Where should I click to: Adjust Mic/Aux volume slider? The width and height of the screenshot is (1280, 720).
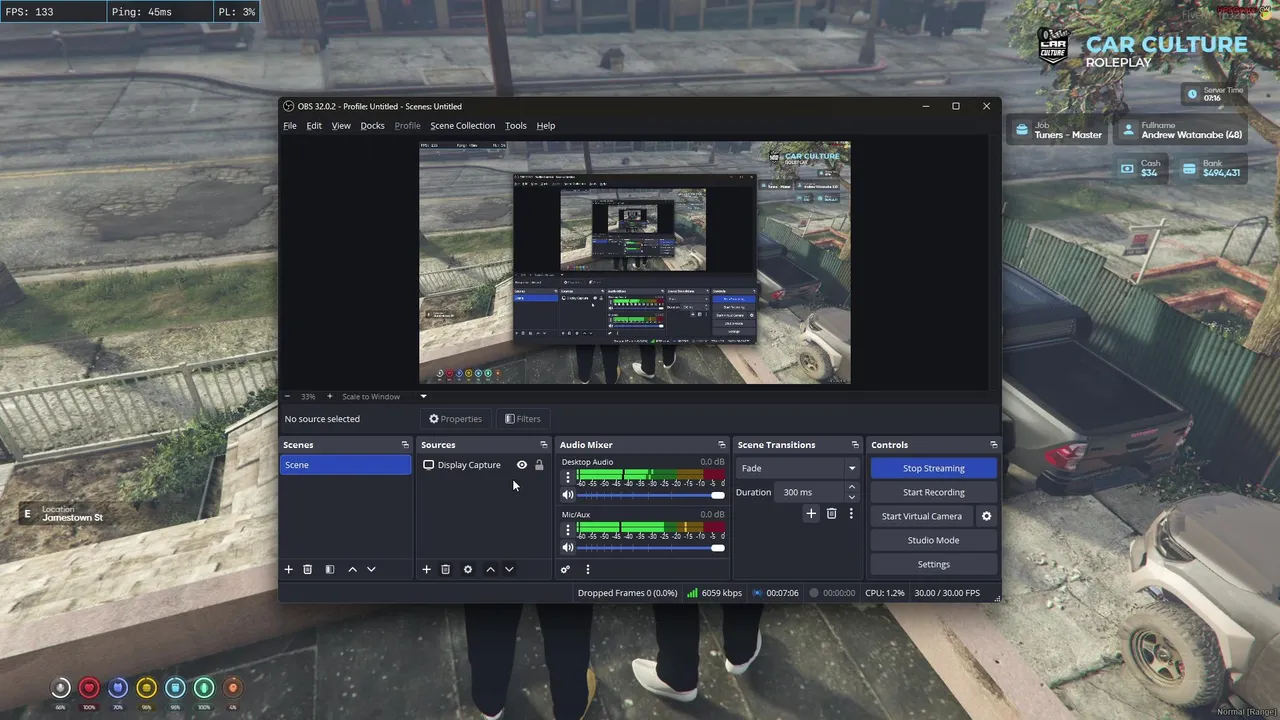pos(650,547)
